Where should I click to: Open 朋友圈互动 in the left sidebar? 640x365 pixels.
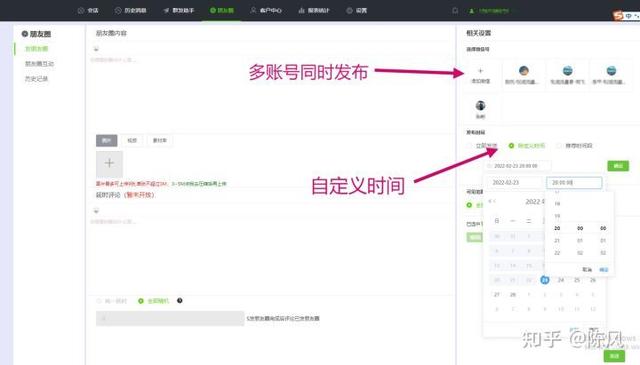[39, 64]
